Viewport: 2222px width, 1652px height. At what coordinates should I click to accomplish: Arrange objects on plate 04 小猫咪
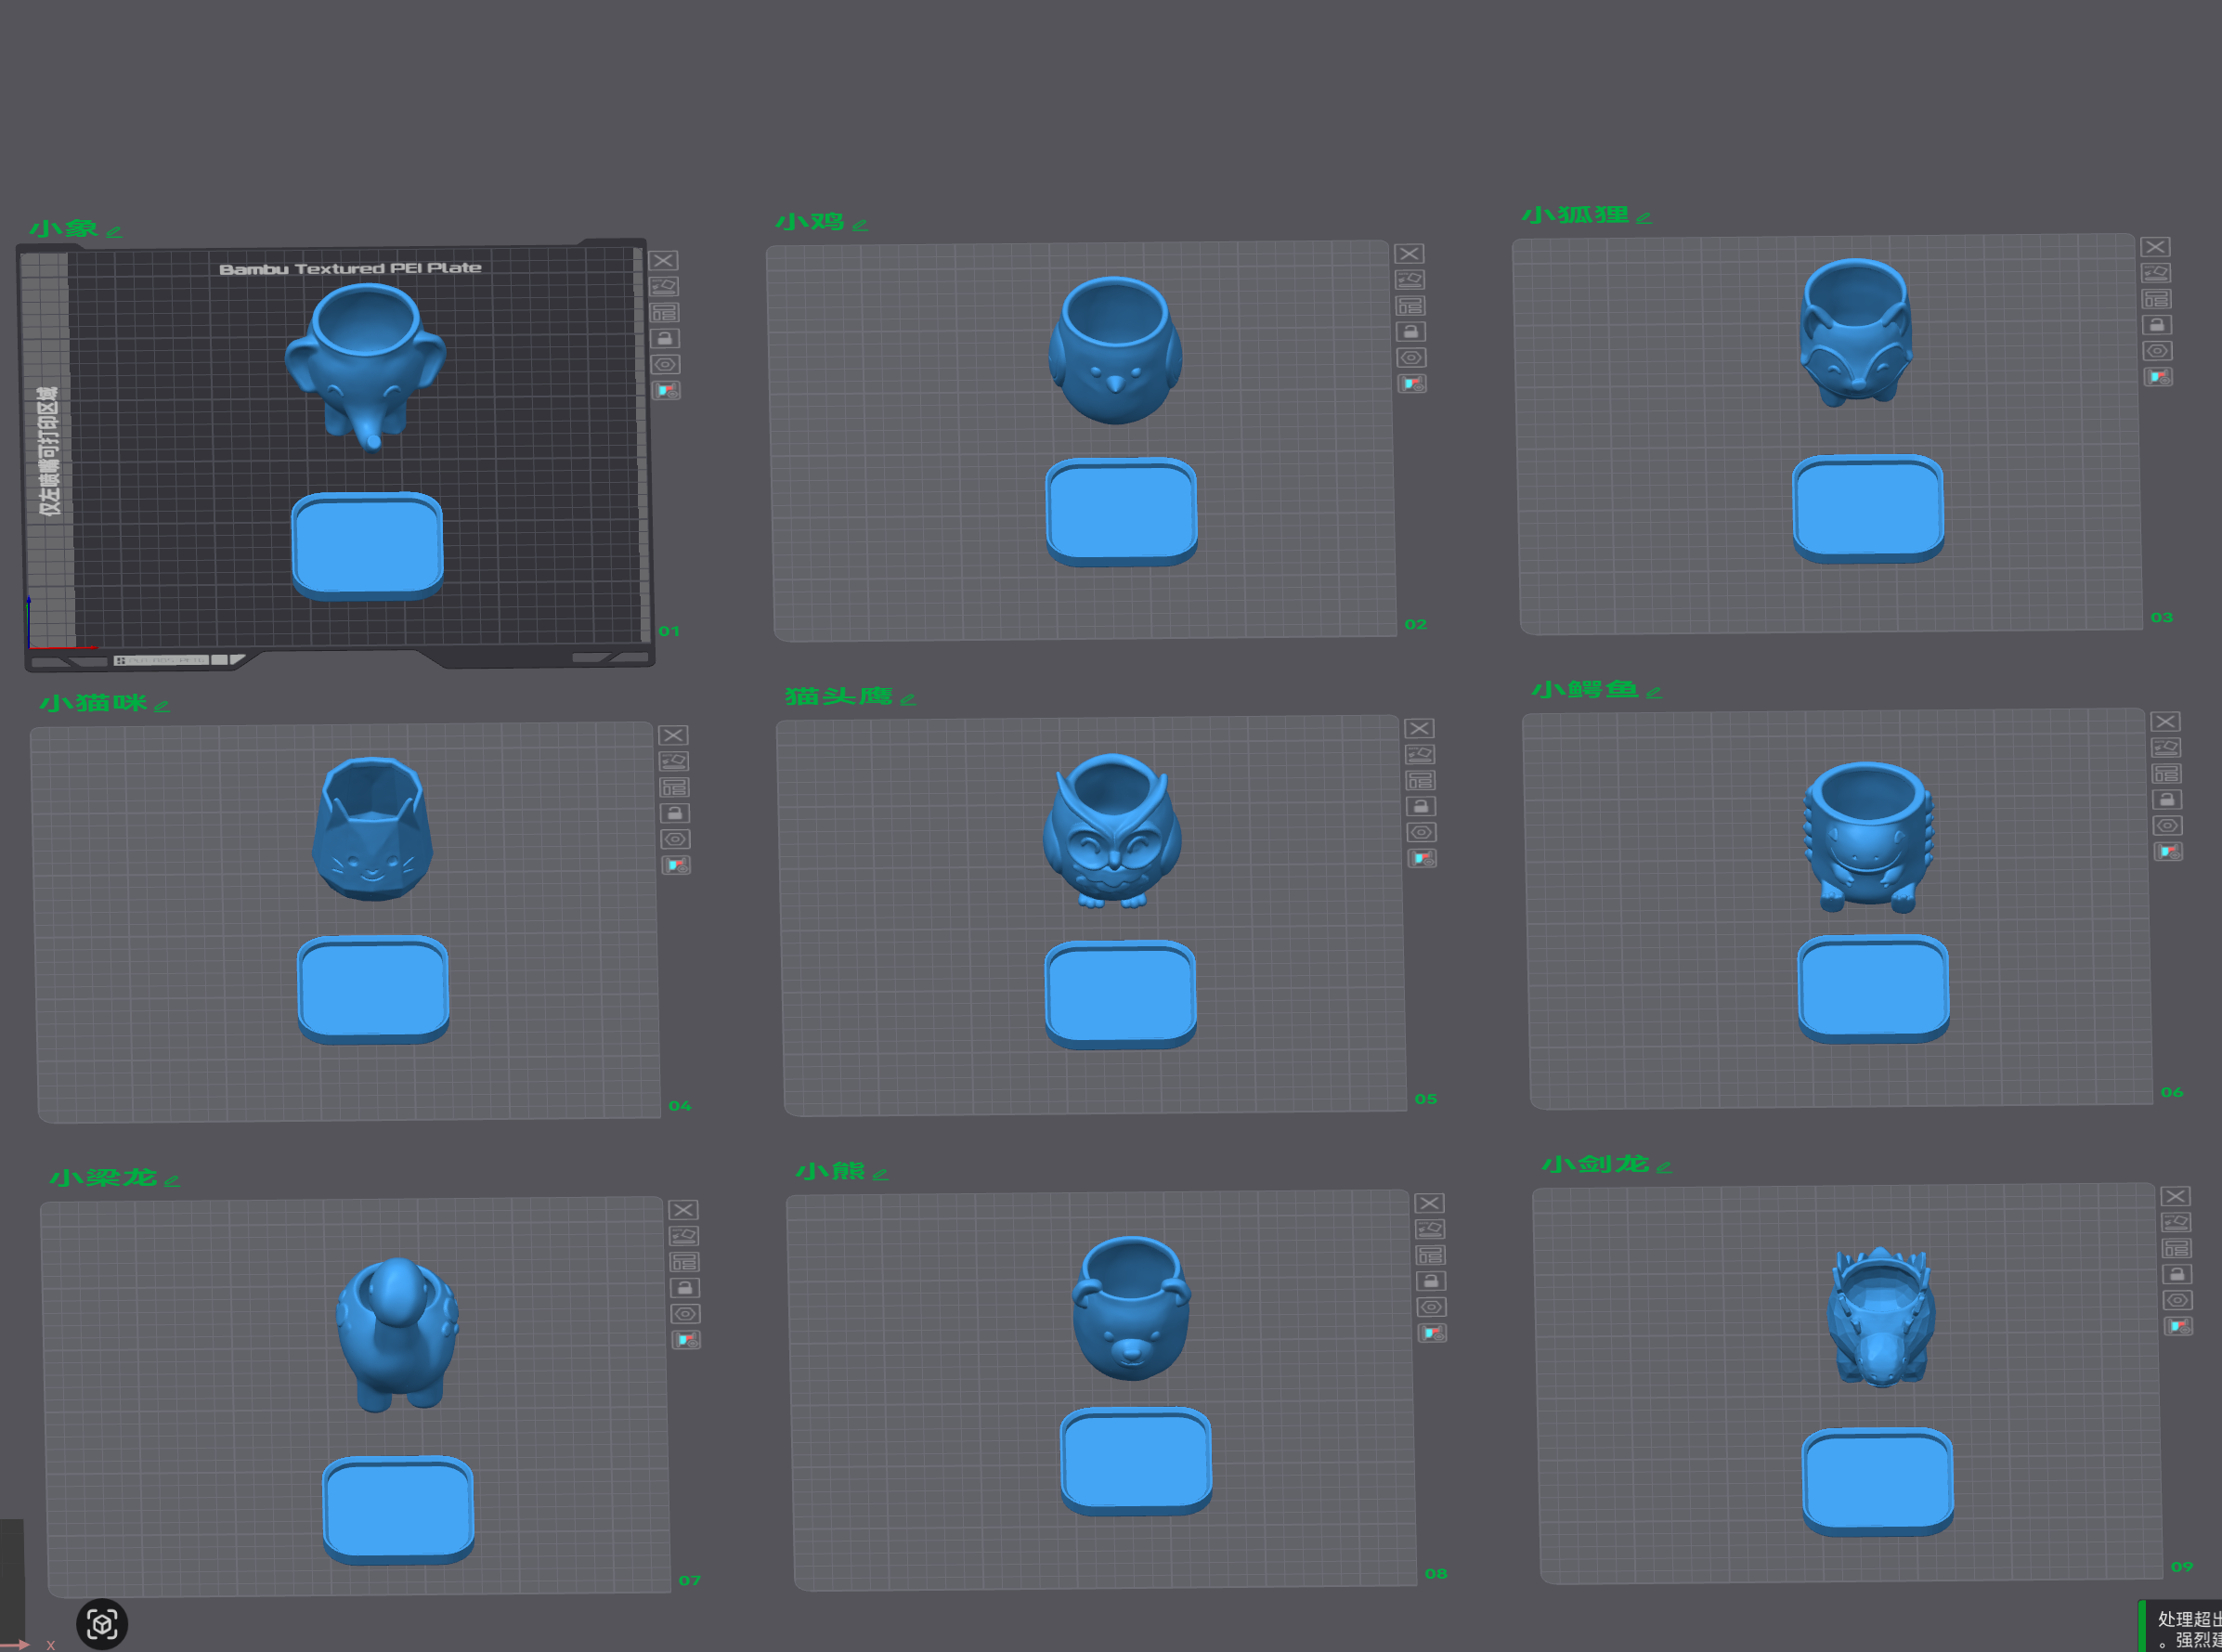coord(675,788)
